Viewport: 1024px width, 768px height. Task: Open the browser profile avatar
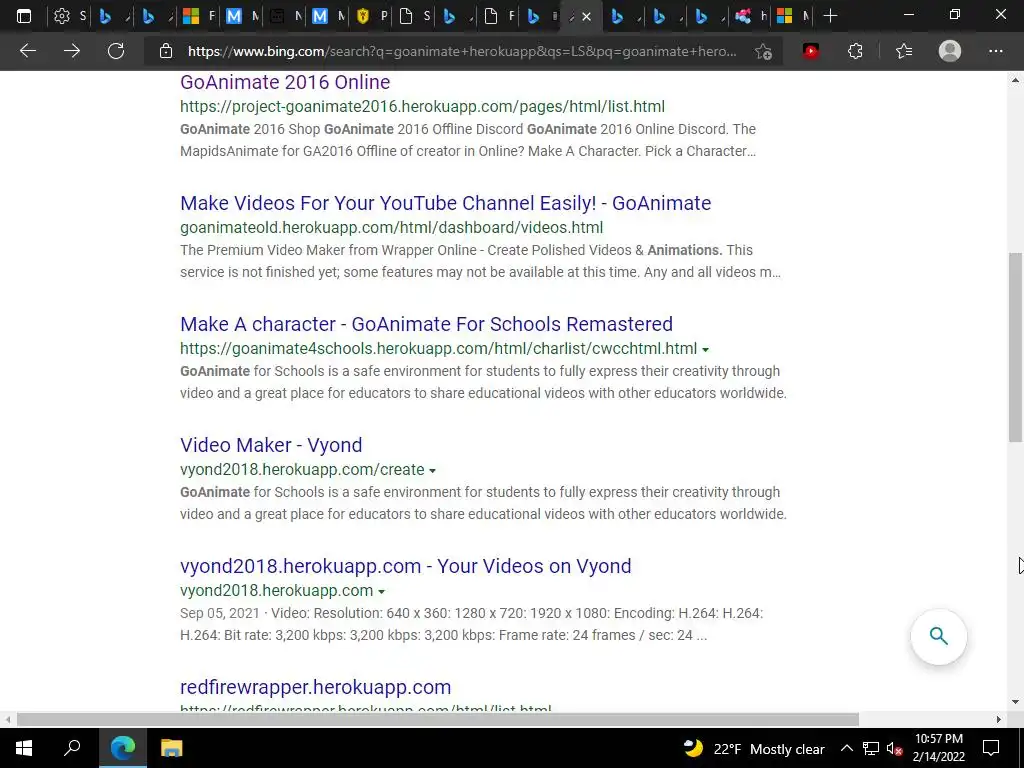point(950,51)
